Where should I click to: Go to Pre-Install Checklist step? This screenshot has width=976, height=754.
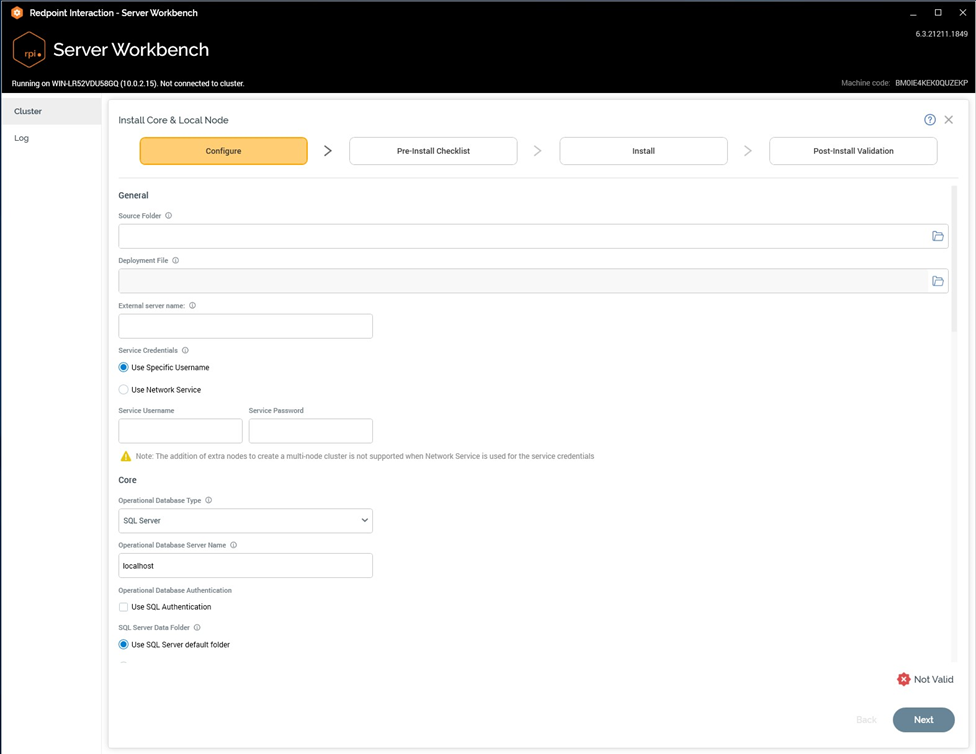point(433,151)
